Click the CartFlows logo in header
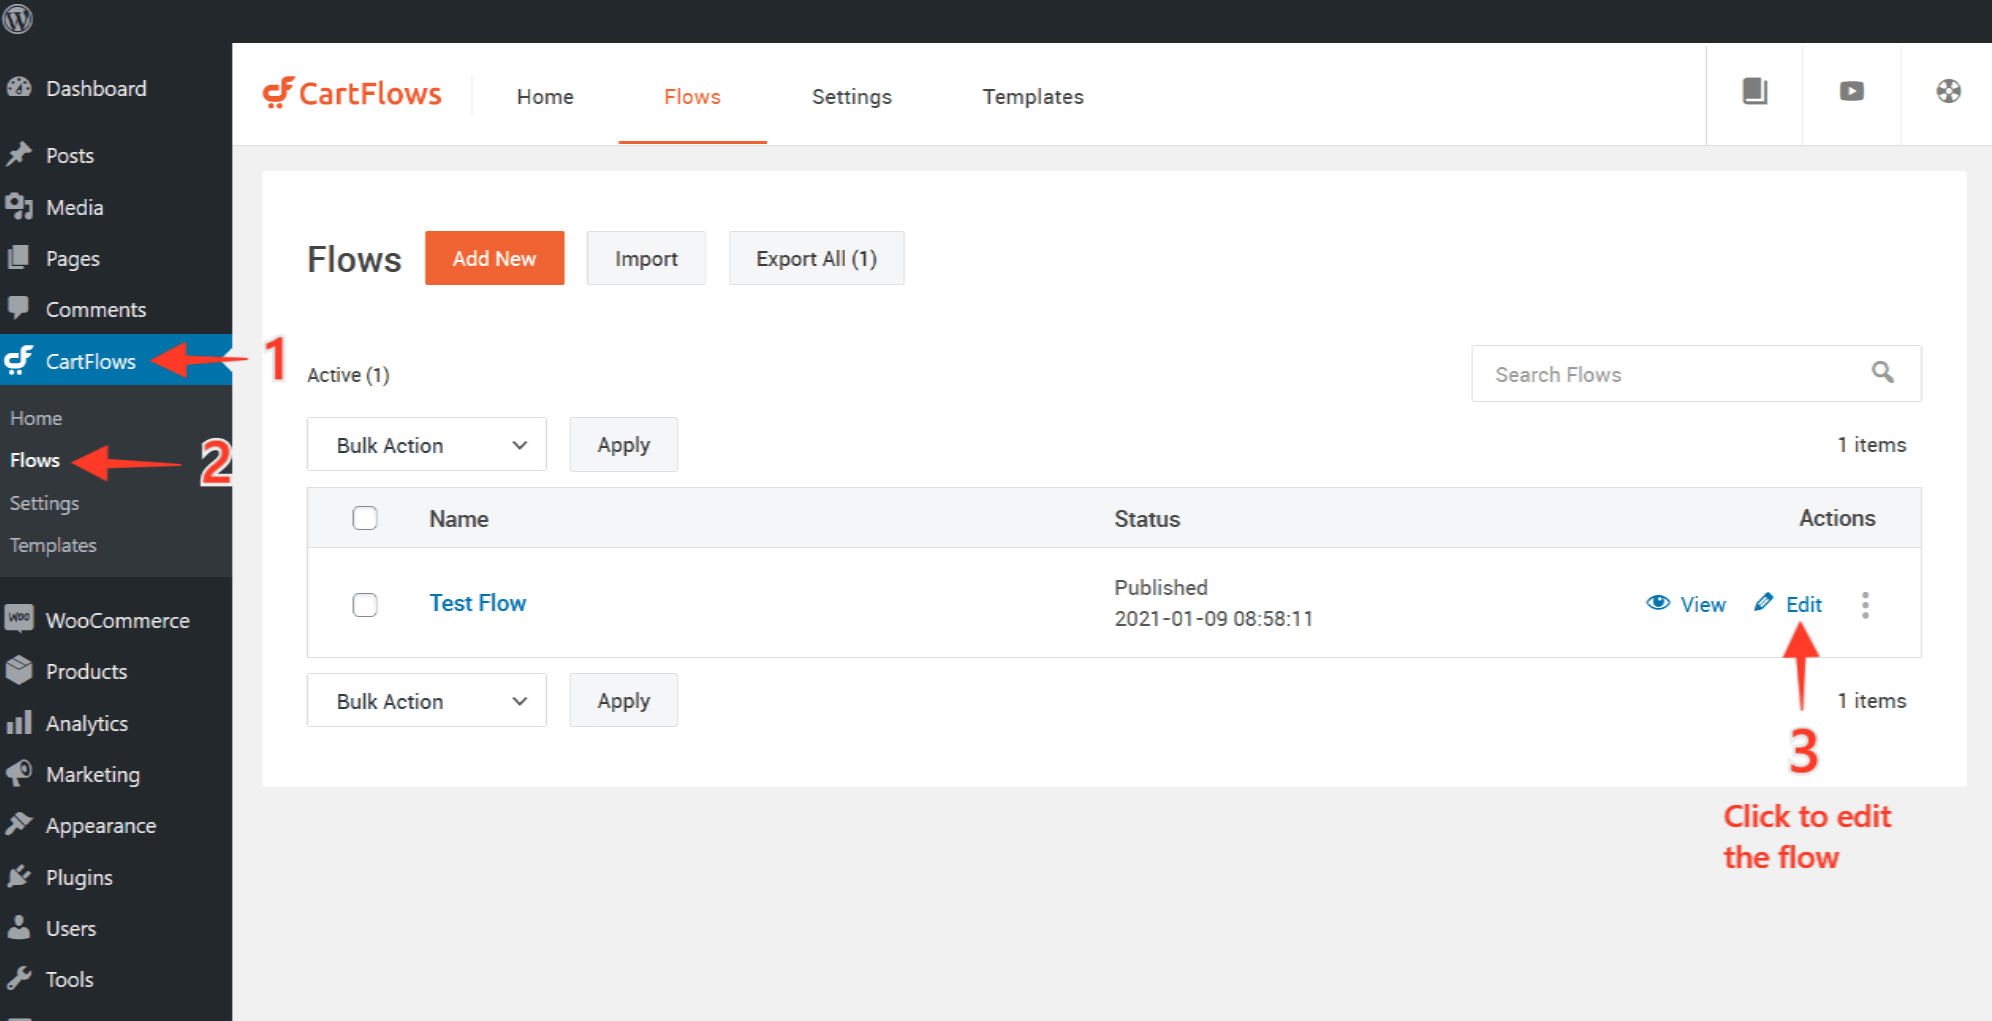This screenshot has width=1992, height=1021. tap(352, 94)
